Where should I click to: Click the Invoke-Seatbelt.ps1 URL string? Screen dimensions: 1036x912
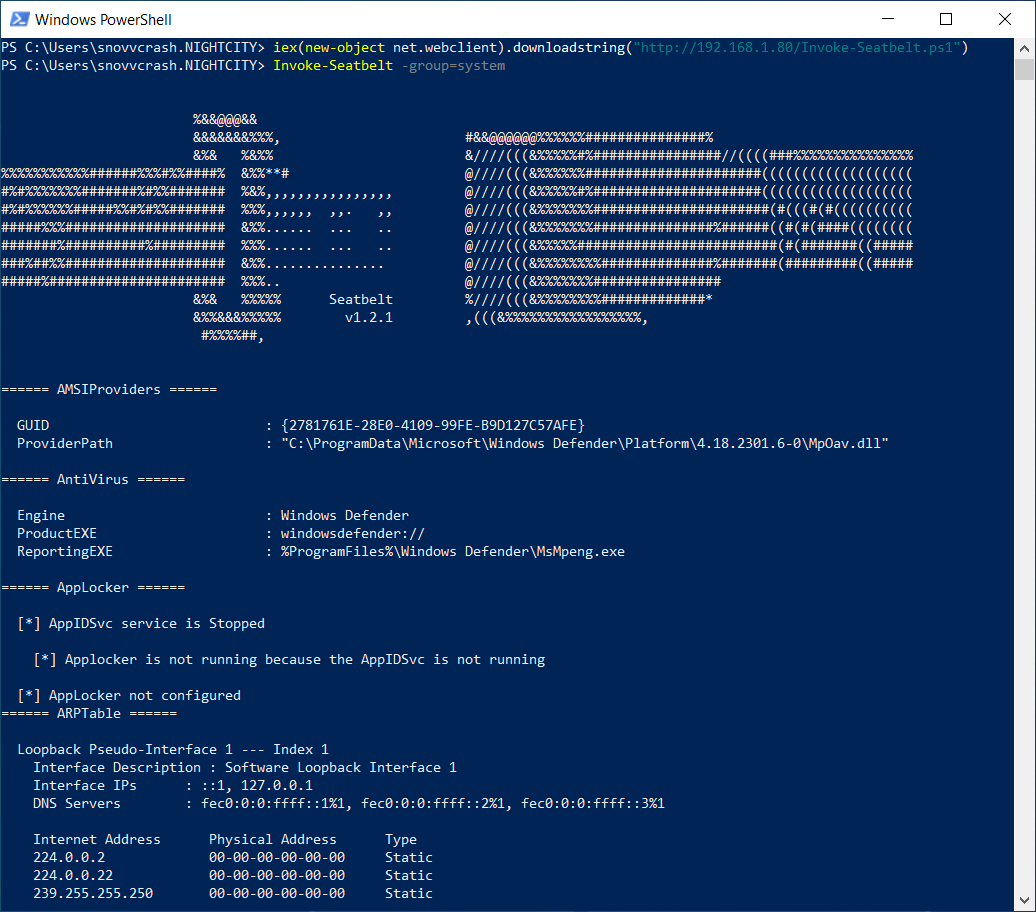click(x=799, y=48)
